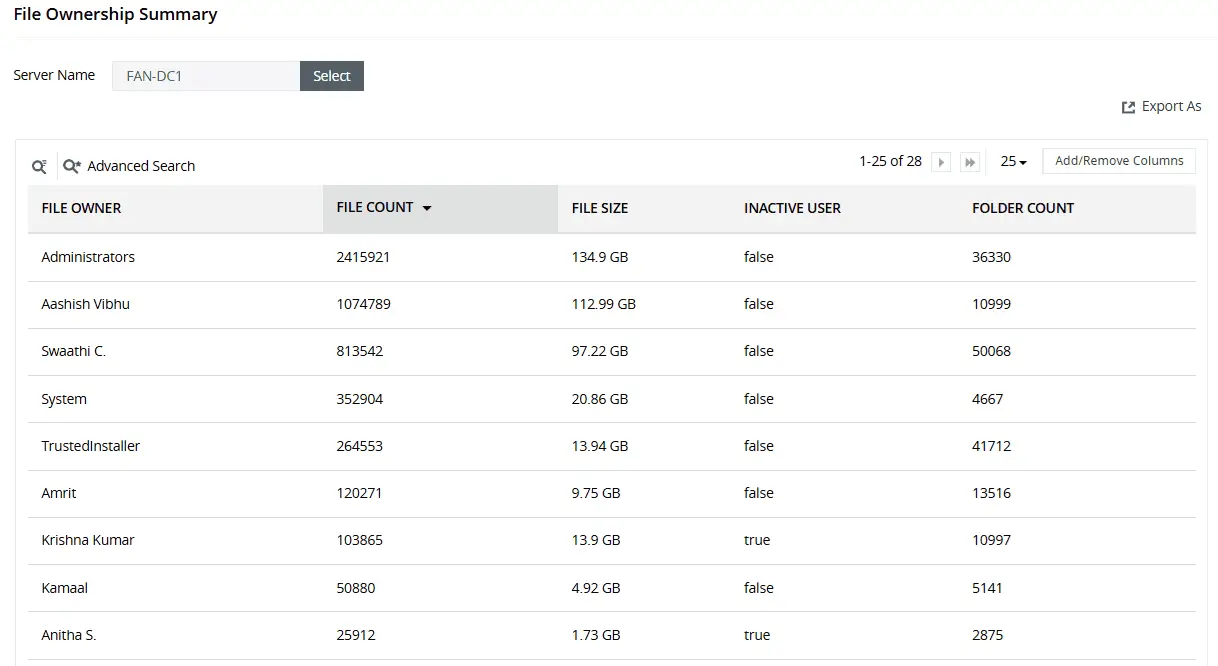Viewport: 1218px width, 666px height.
Task: Select the Kamaal owner row
Action: click(x=65, y=588)
